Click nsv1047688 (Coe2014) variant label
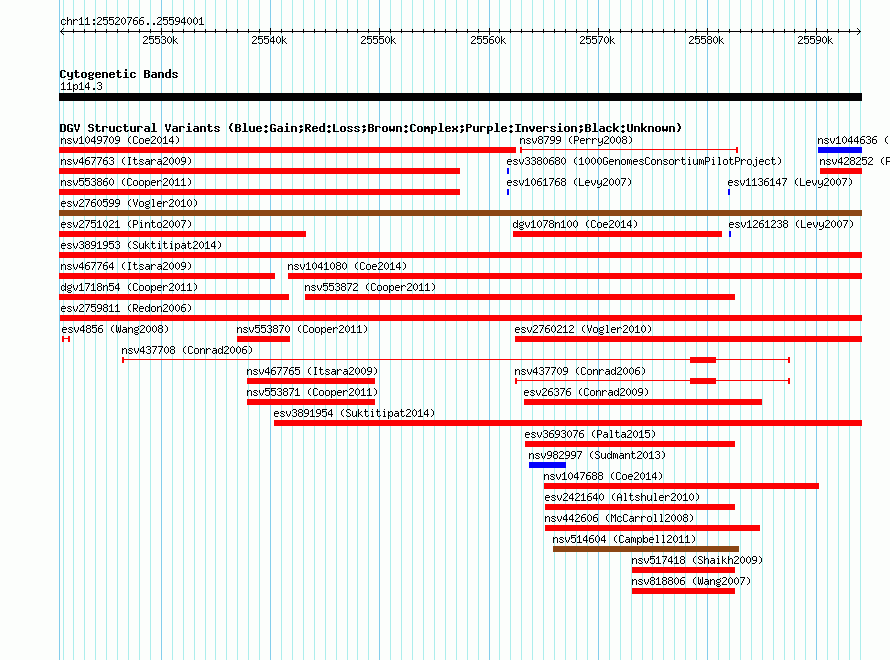 pos(603,476)
